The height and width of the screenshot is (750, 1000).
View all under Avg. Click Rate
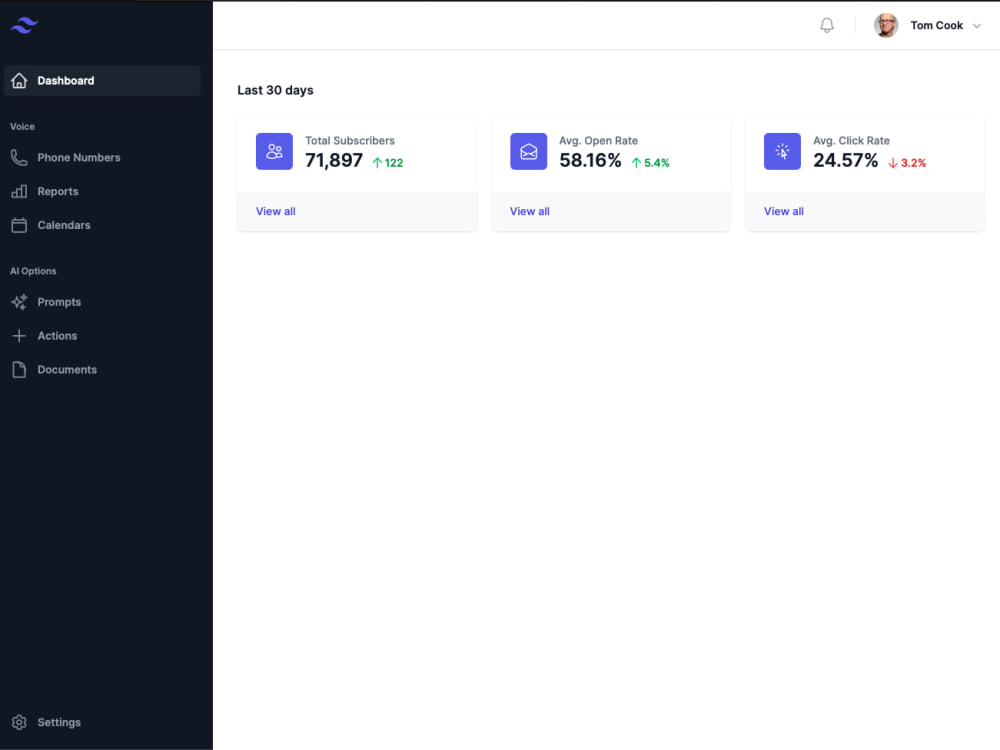783,211
